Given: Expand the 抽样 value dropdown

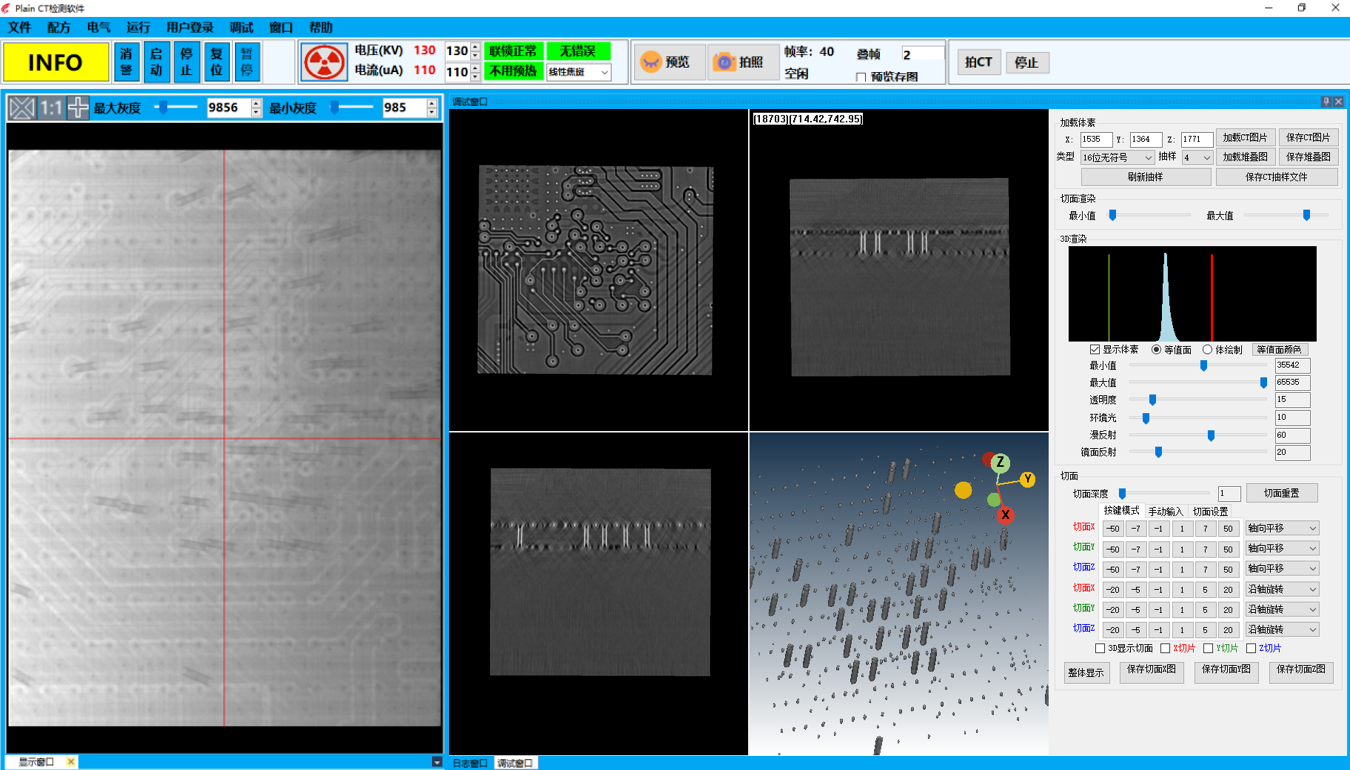Looking at the screenshot, I should [x=1197, y=158].
